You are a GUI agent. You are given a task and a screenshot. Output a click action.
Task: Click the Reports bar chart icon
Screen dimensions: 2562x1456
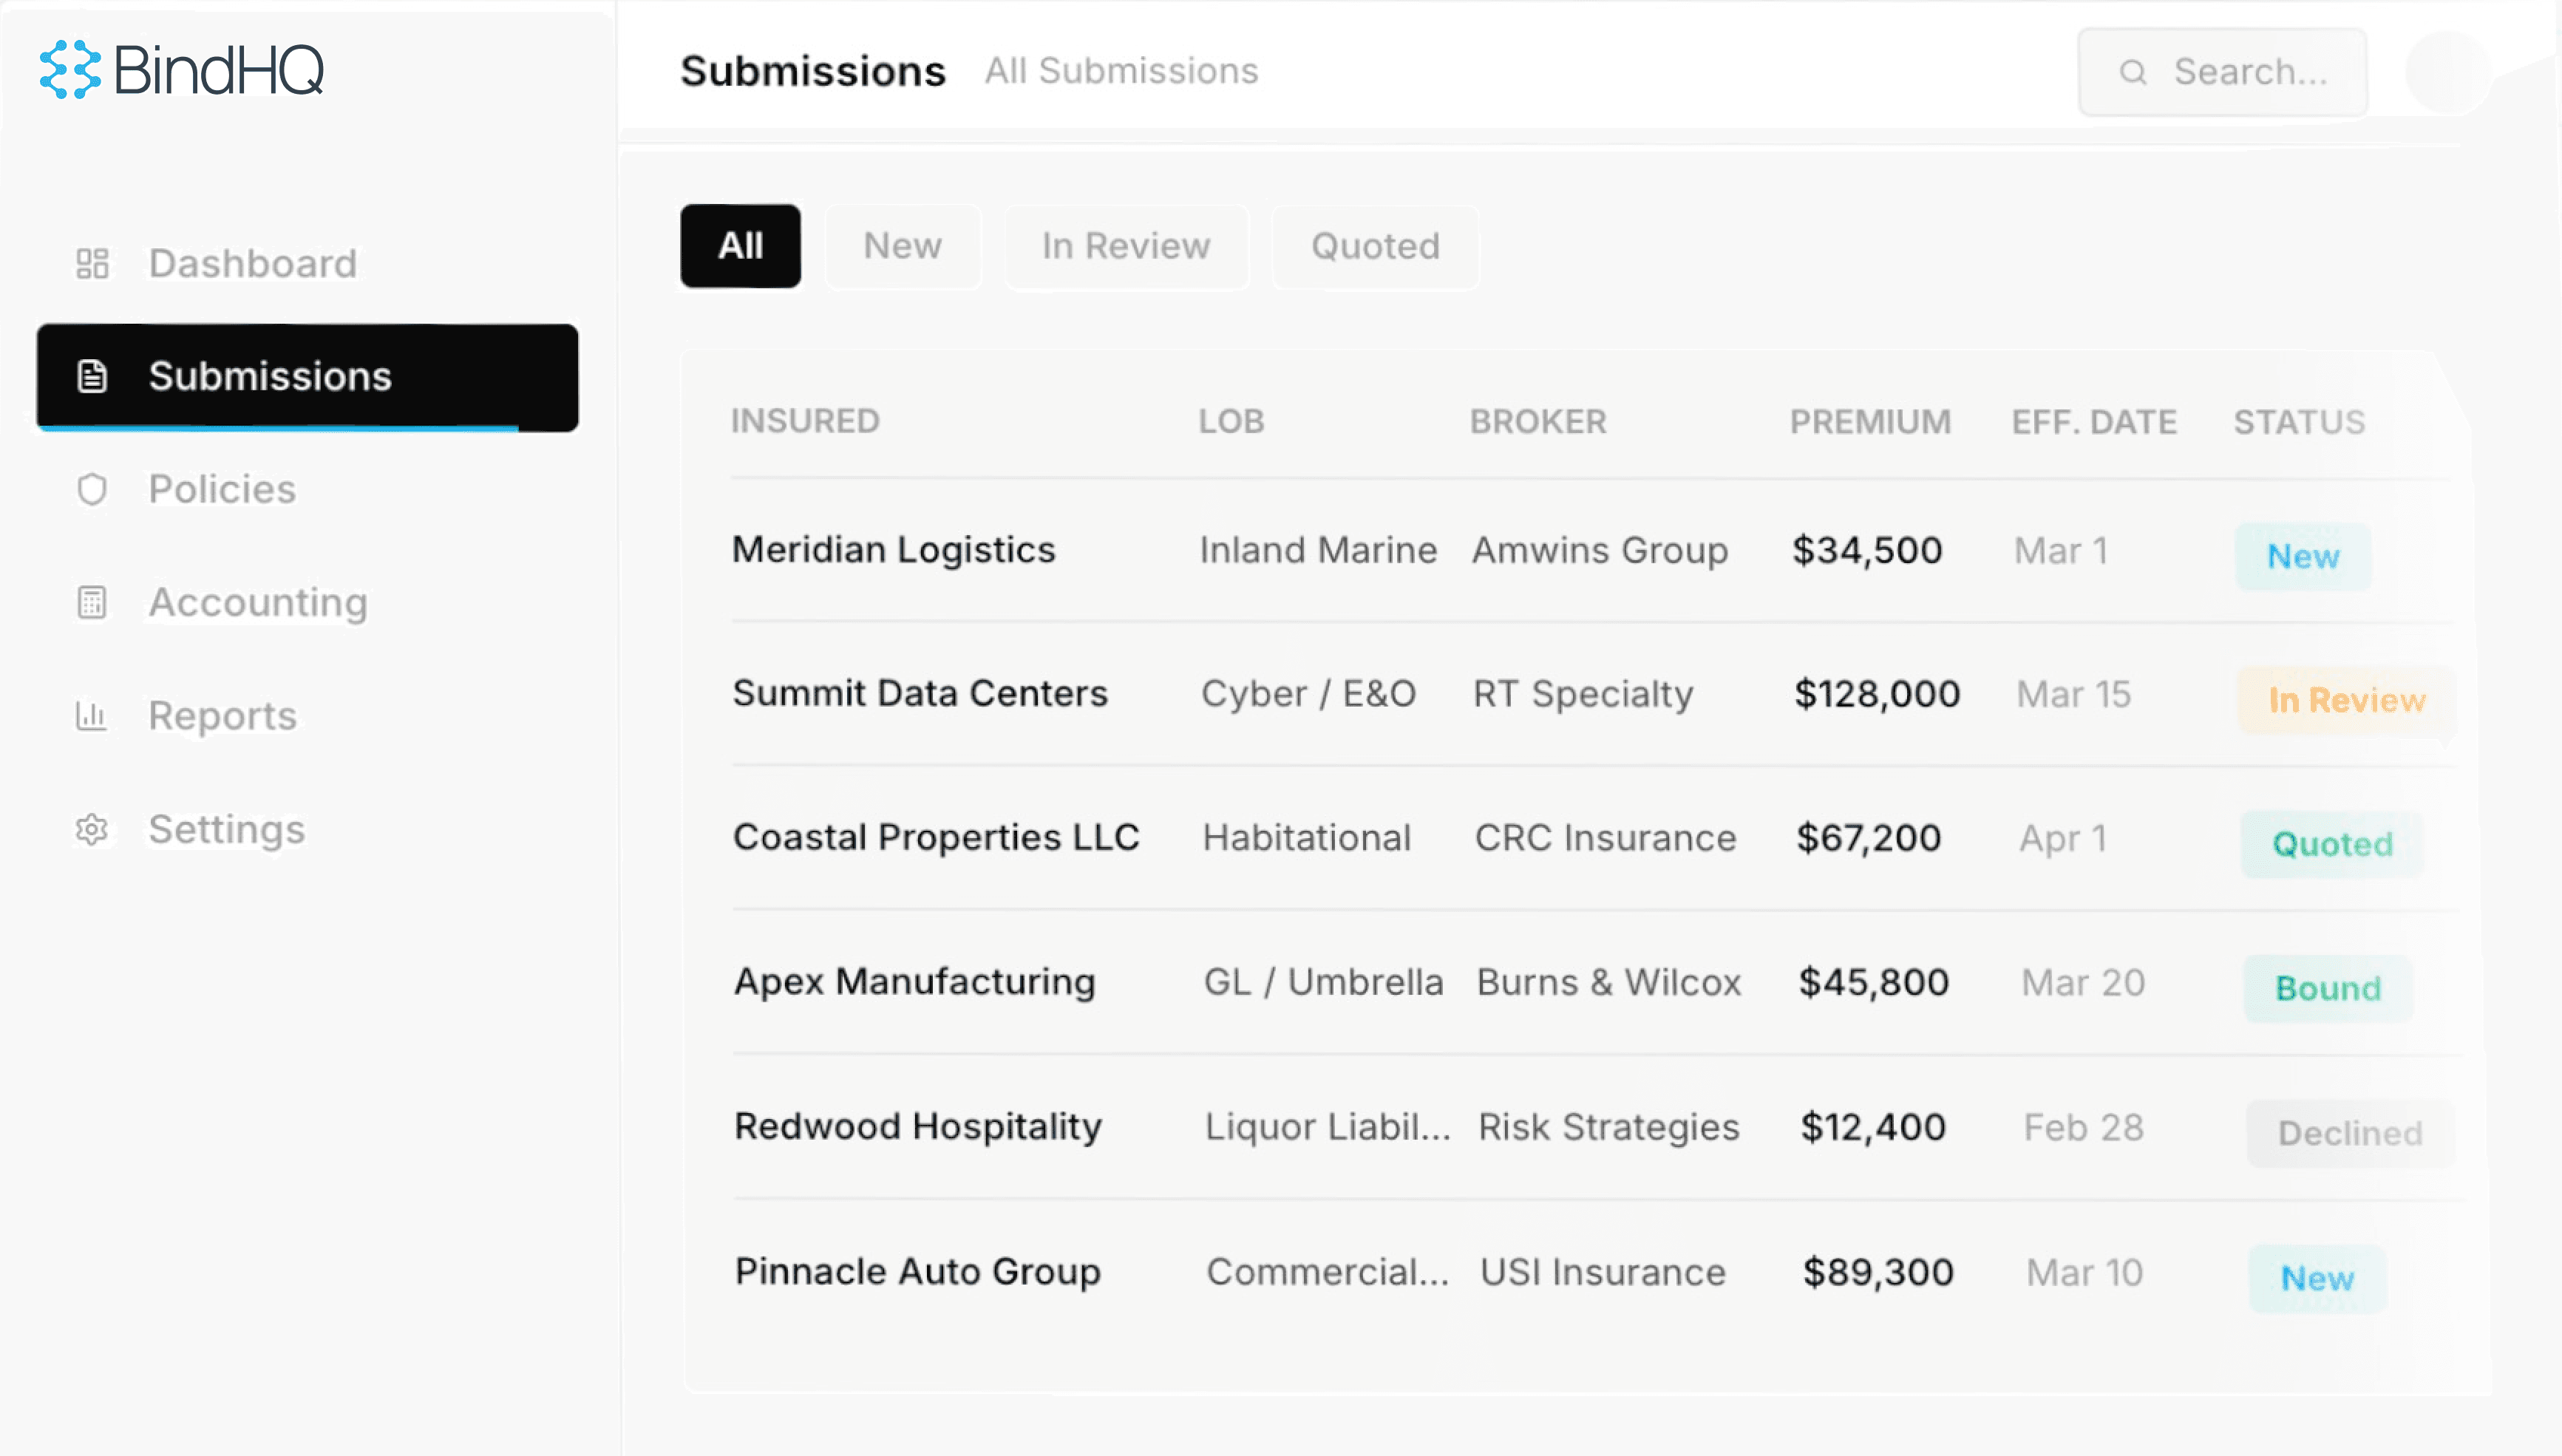(92, 716)
